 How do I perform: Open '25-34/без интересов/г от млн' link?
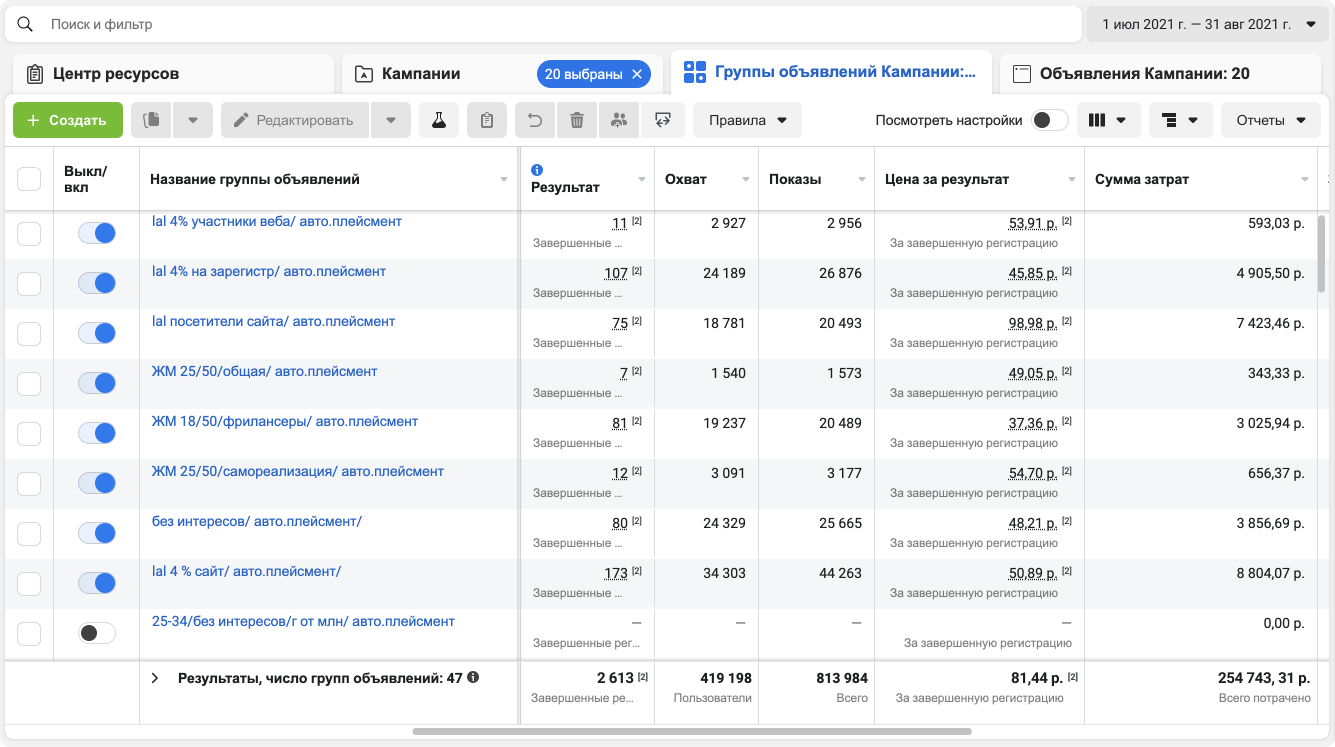[303, 621]
